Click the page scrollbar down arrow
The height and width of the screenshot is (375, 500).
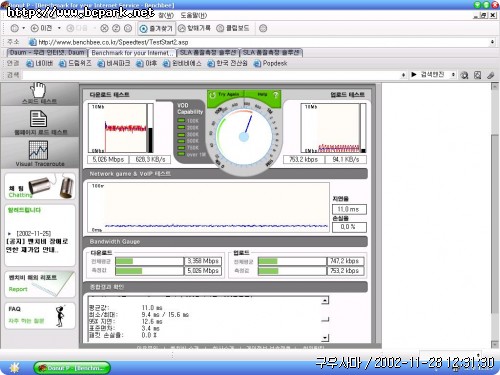(x=495, y=344)
